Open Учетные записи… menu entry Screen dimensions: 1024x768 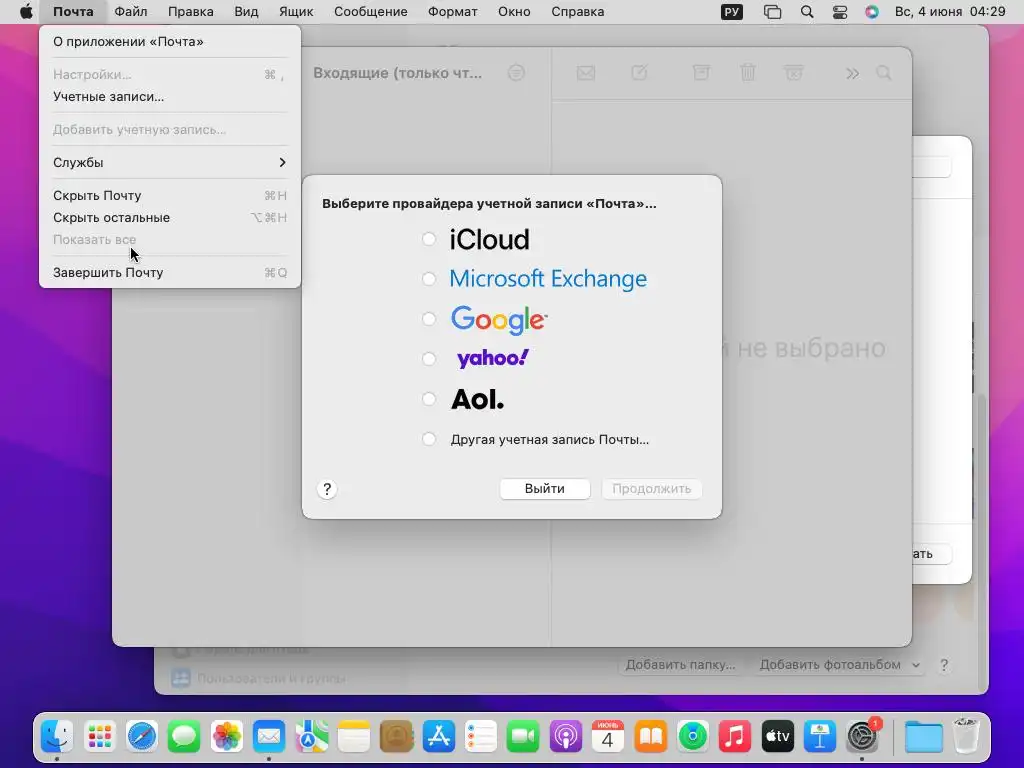[170, 97]
